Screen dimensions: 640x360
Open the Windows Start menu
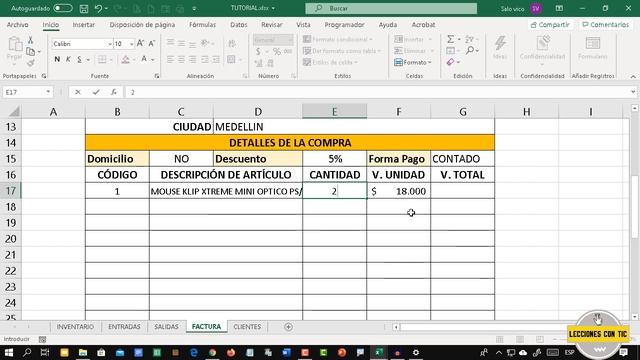[9, 353]
